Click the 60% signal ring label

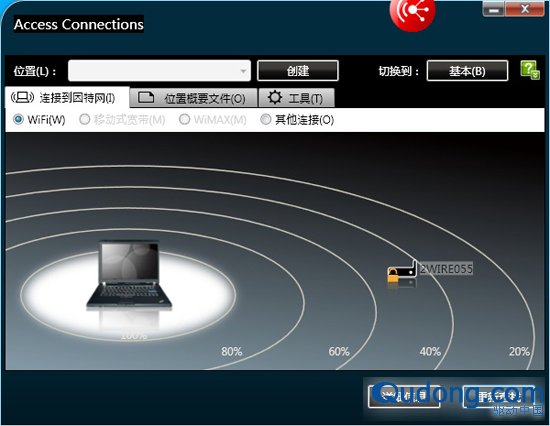pyautogui.click(x=339, y=351)
